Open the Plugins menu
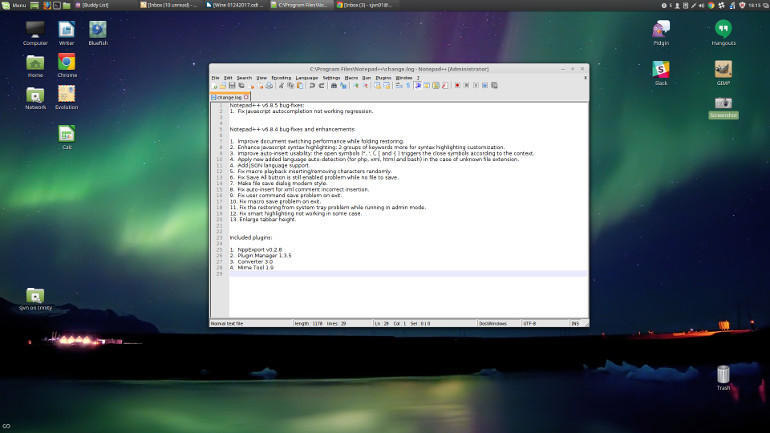Image resolution: width=770 pixels, height=433 pixels. [384, 78]
